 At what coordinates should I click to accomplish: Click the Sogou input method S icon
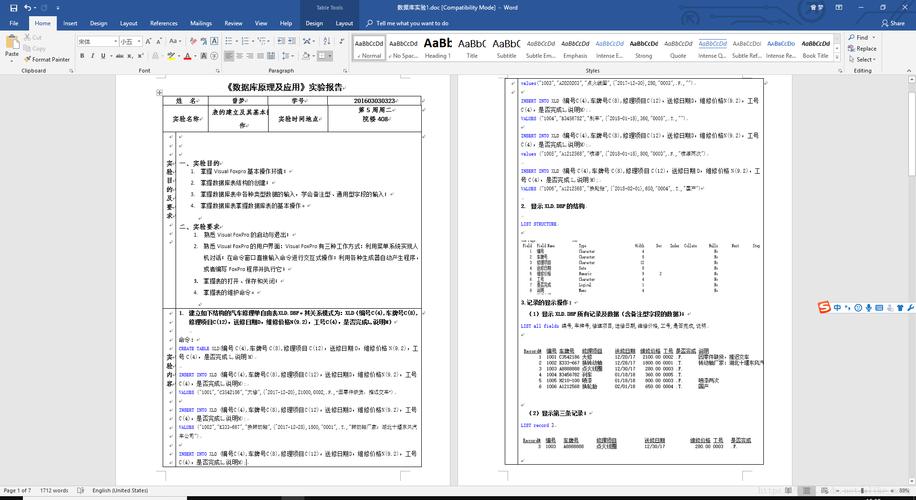[824, 307]
